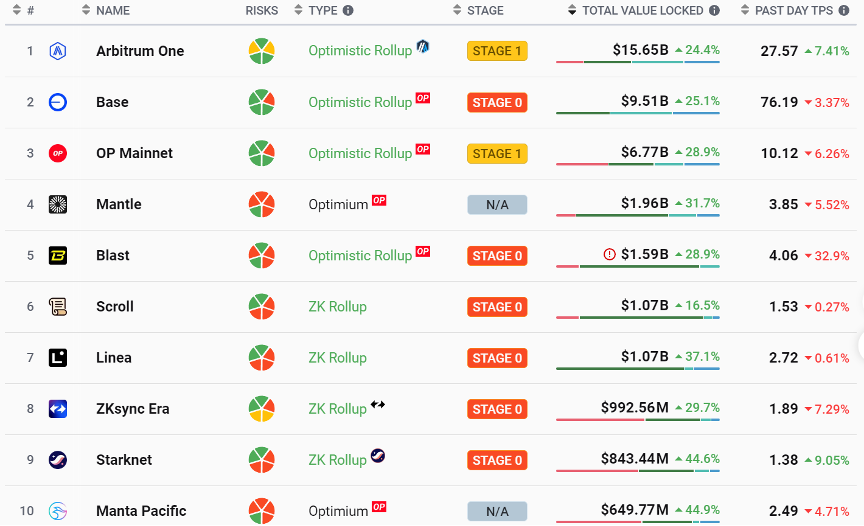Click the ZKsync Era logo icon
864x526 pixels.
(x=58, y=409)
